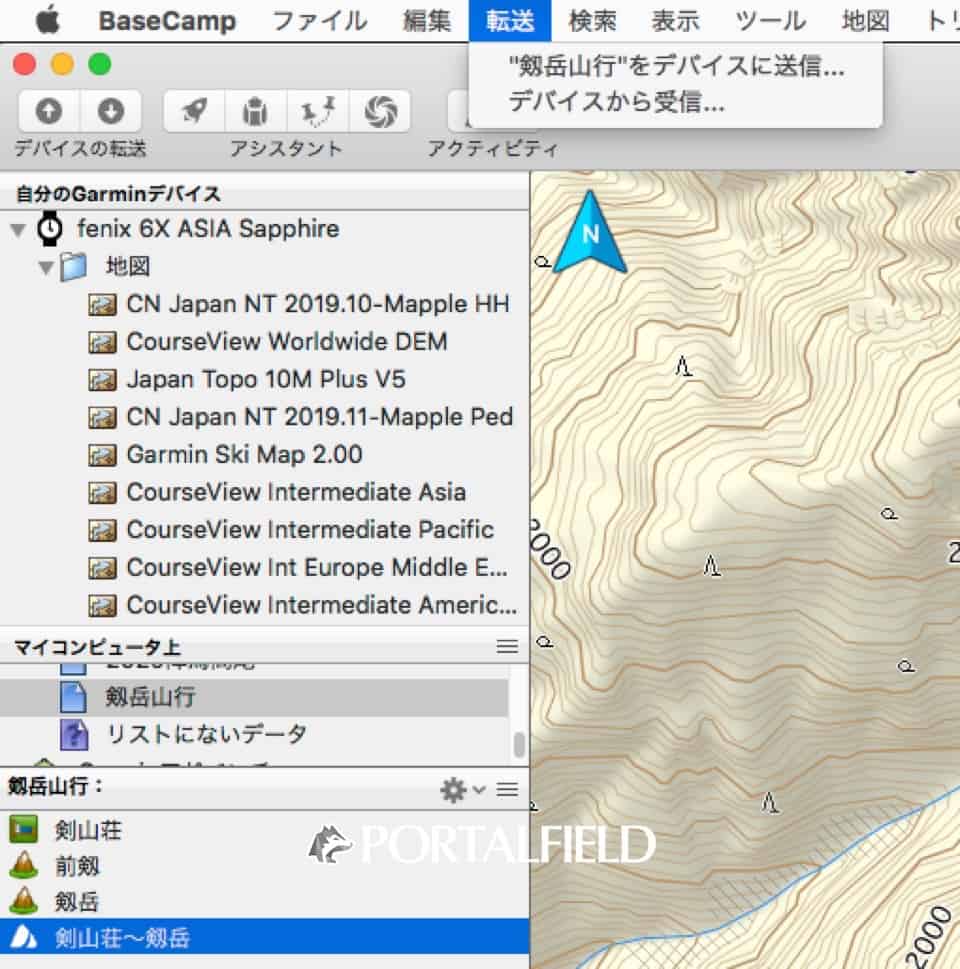This screenshot has height=969, width=960.
Task: Open the ツール menu
Action: tap(770, 21)
